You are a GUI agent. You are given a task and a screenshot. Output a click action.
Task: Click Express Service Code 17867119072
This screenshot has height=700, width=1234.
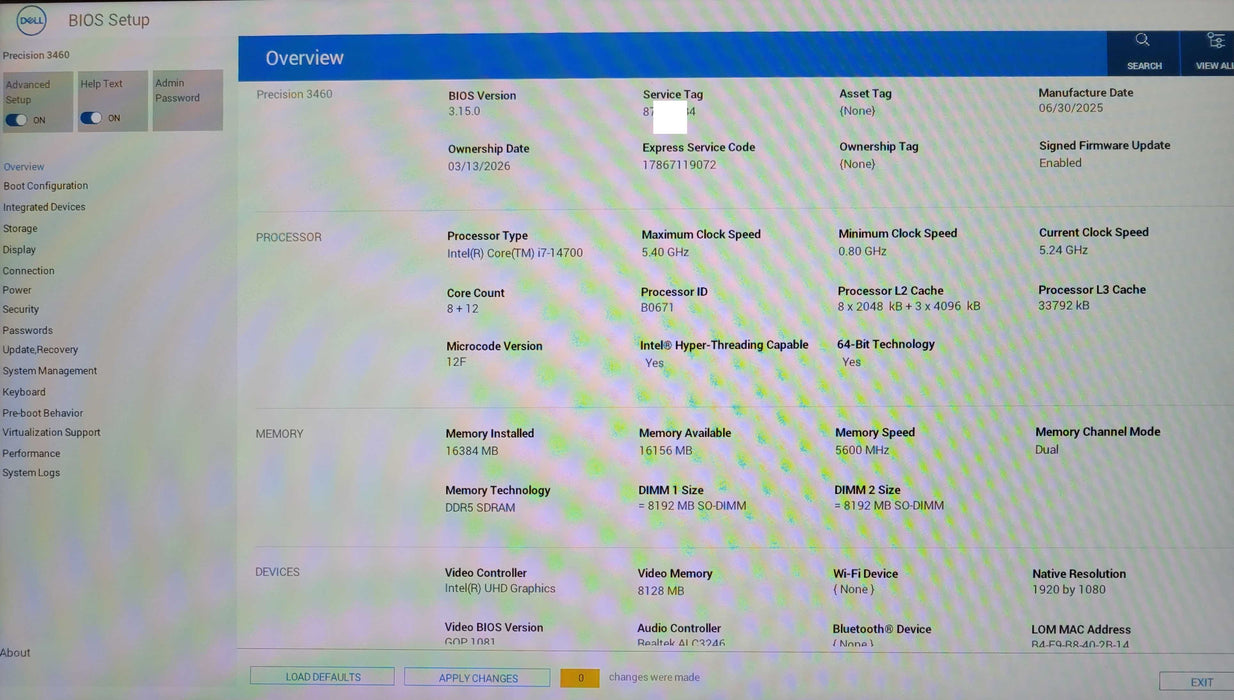tap(679, 165)
